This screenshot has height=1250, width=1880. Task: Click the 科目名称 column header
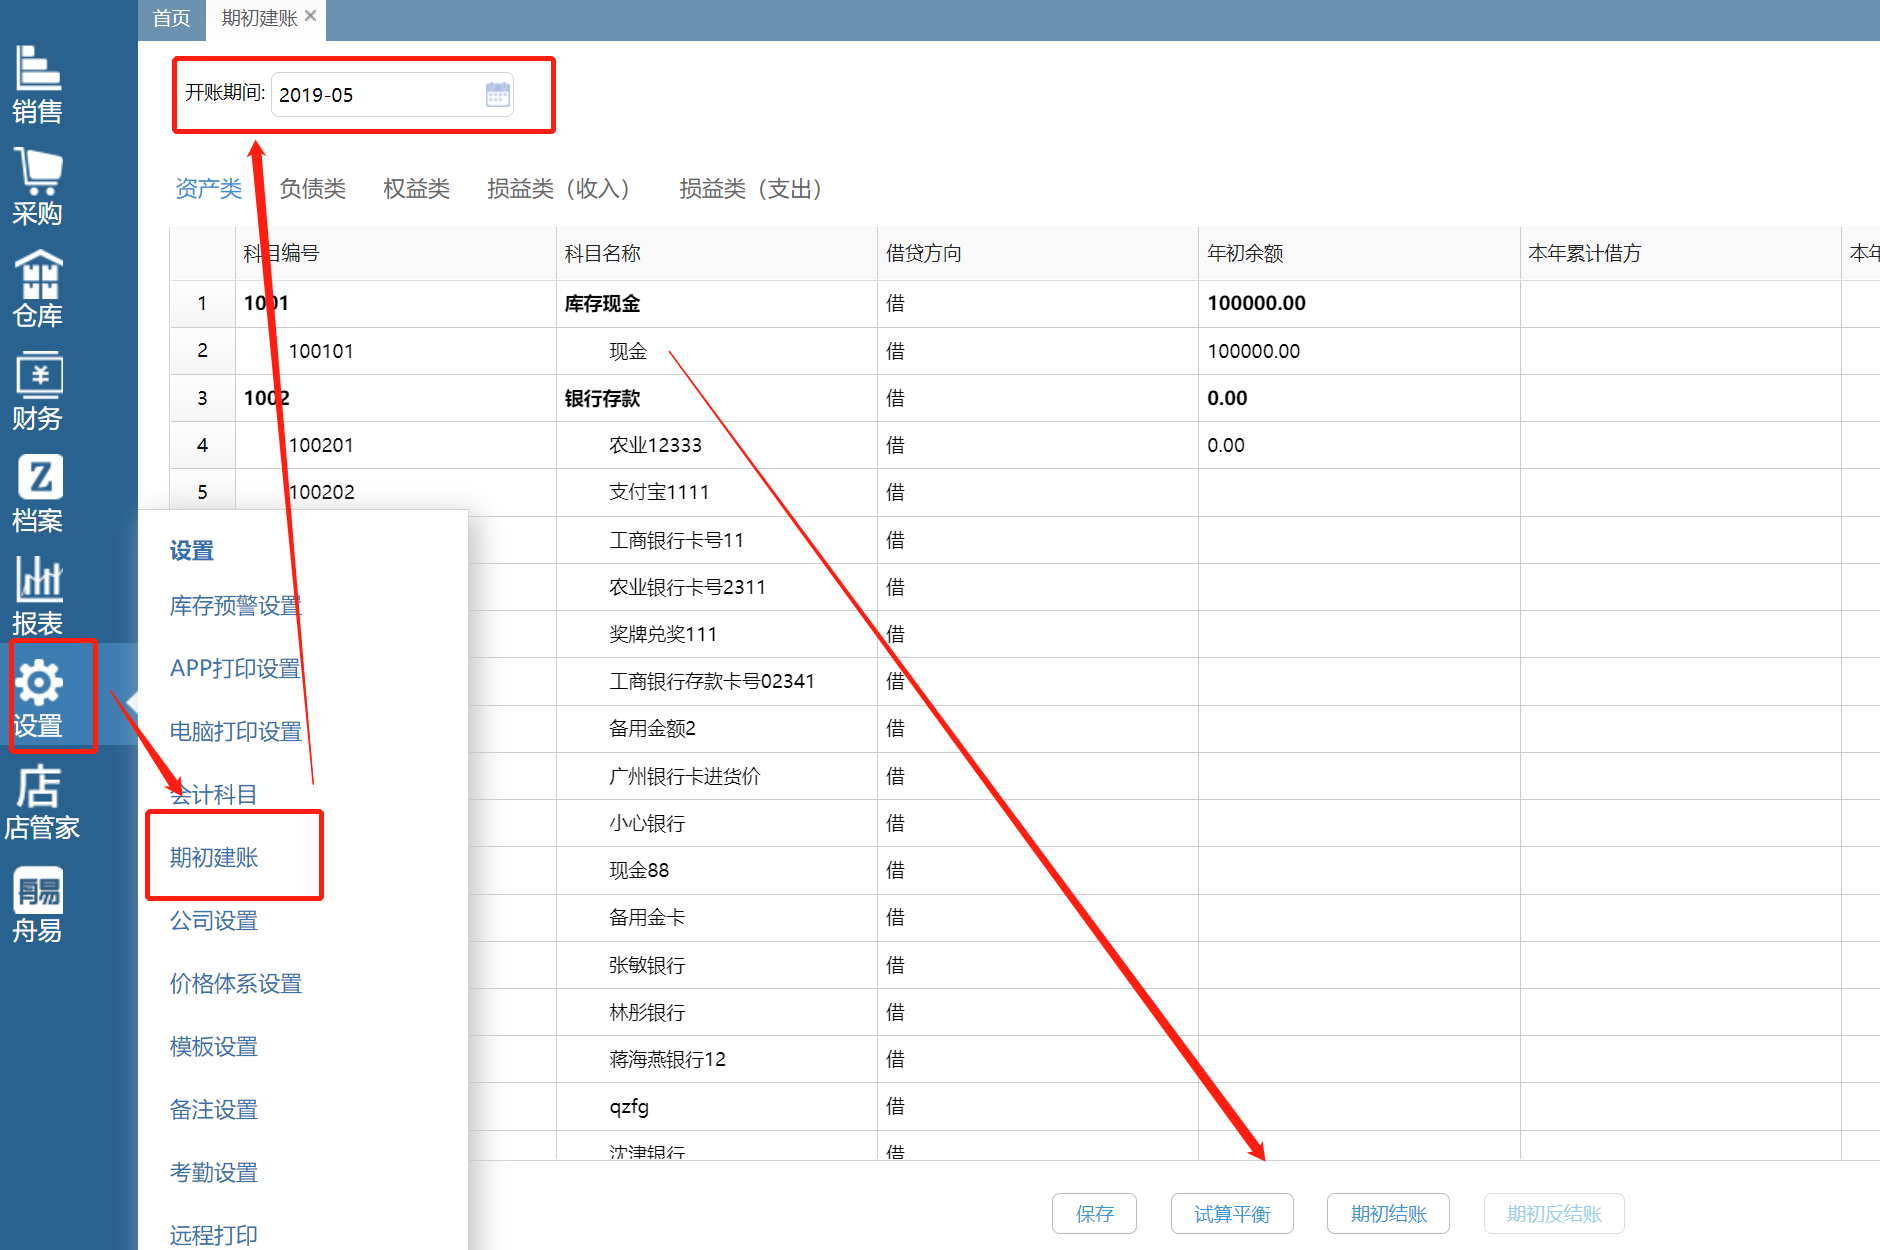coord(716,254)
